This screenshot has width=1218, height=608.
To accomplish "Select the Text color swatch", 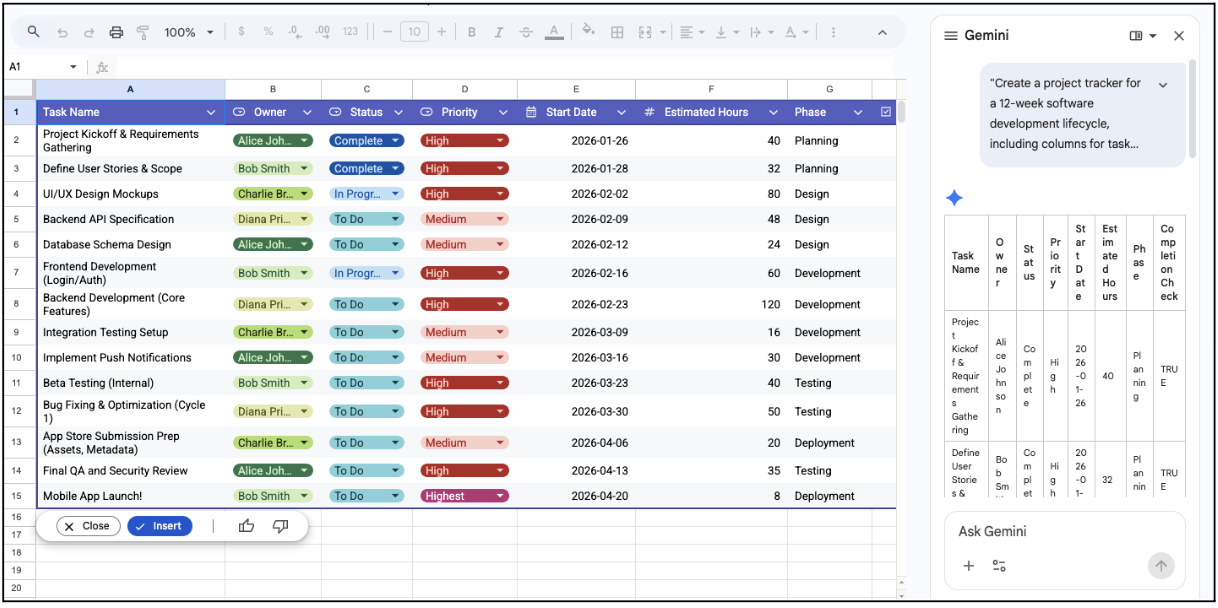I will (554, 31).
